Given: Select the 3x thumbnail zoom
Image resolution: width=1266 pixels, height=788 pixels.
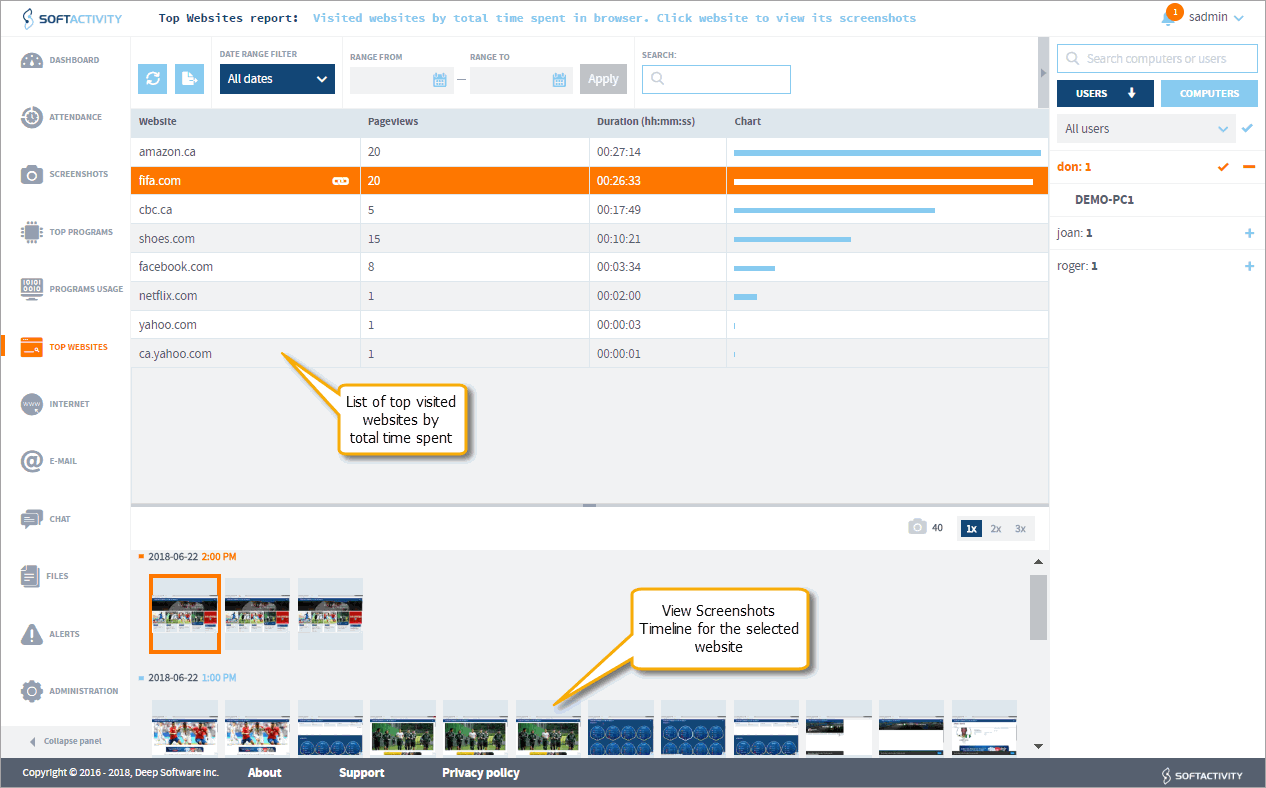Looking at the screenshot, I should pos(1020,529).
